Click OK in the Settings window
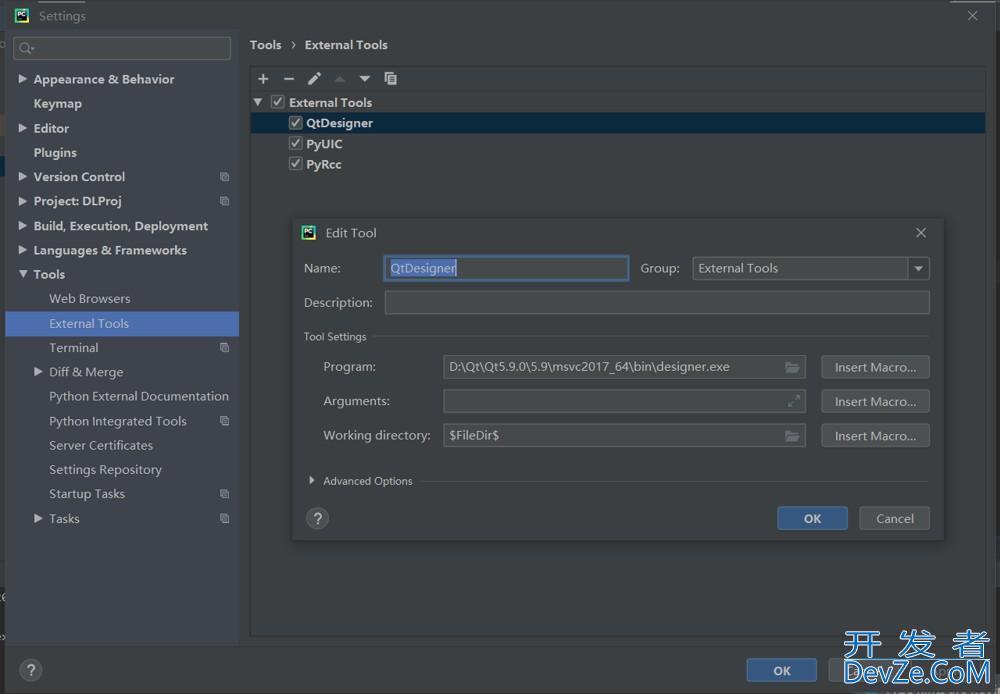 [782, 670]
